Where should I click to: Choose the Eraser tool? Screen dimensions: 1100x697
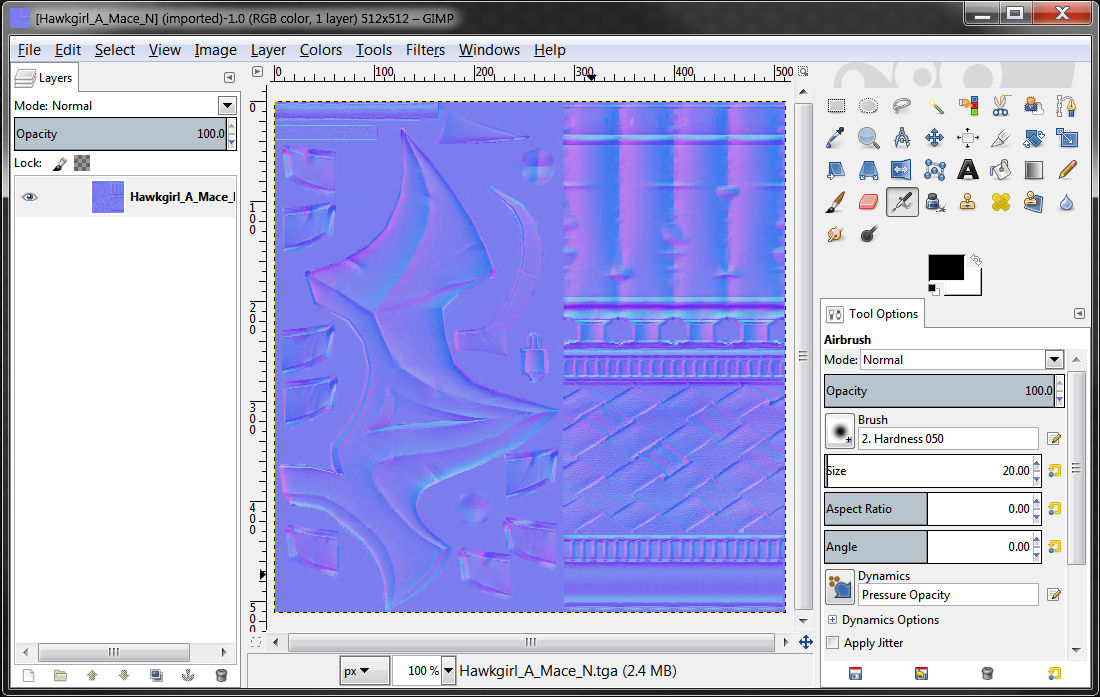pyautogui.click(x=868, y=203)
